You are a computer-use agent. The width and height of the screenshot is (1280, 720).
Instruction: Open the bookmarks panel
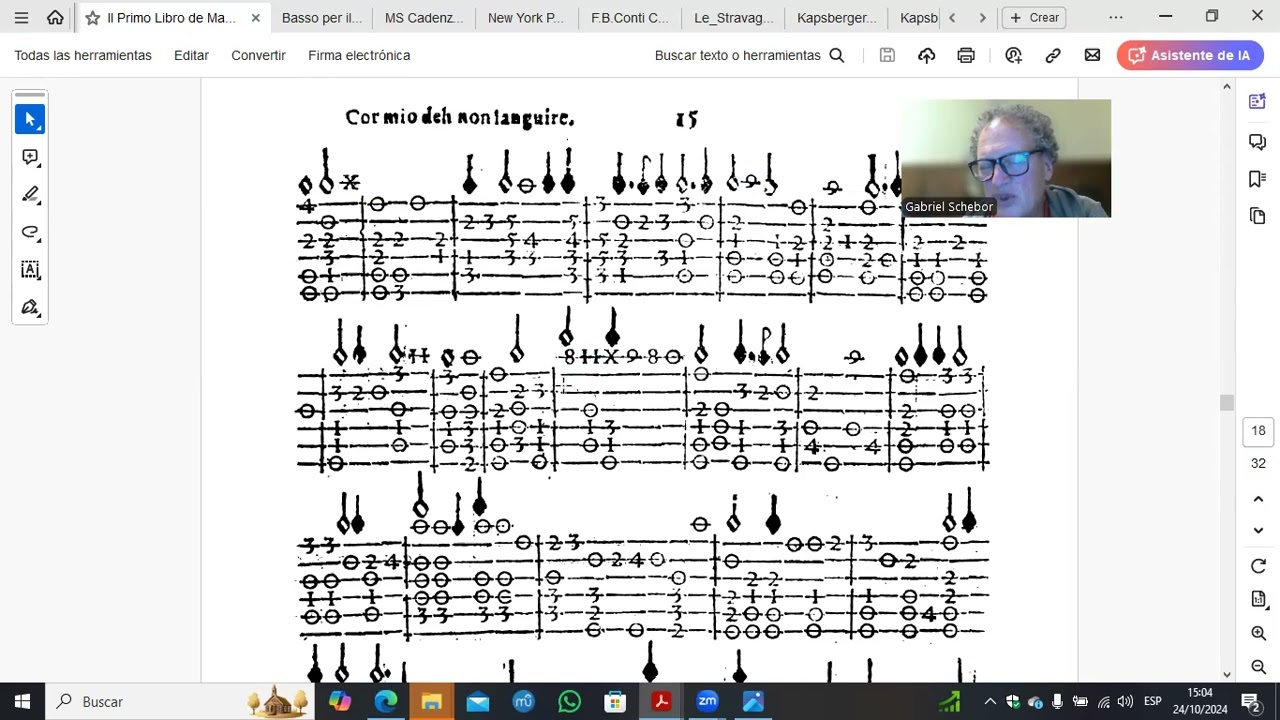1258,178
